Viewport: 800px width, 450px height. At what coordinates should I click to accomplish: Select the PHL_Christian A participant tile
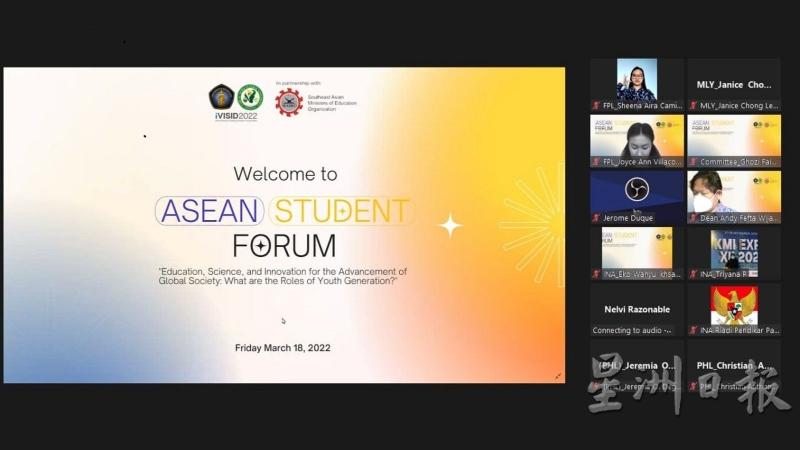(734, 366)
